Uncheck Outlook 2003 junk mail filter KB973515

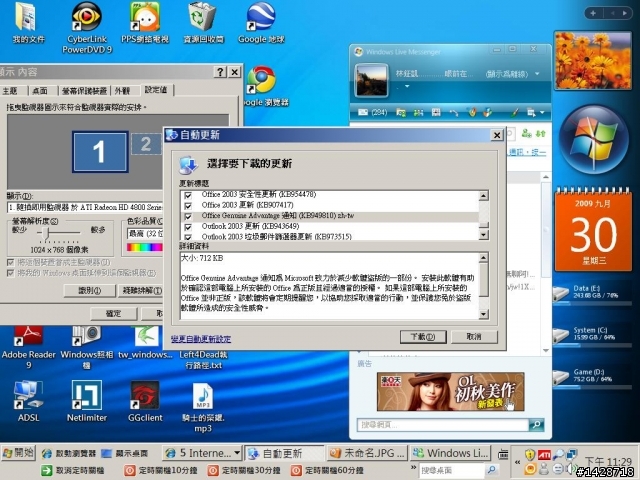(x=188, y=237)
